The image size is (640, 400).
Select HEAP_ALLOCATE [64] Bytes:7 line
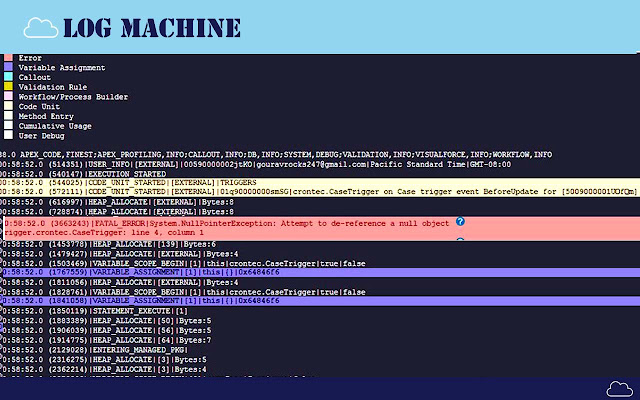[x=107, y=340]
